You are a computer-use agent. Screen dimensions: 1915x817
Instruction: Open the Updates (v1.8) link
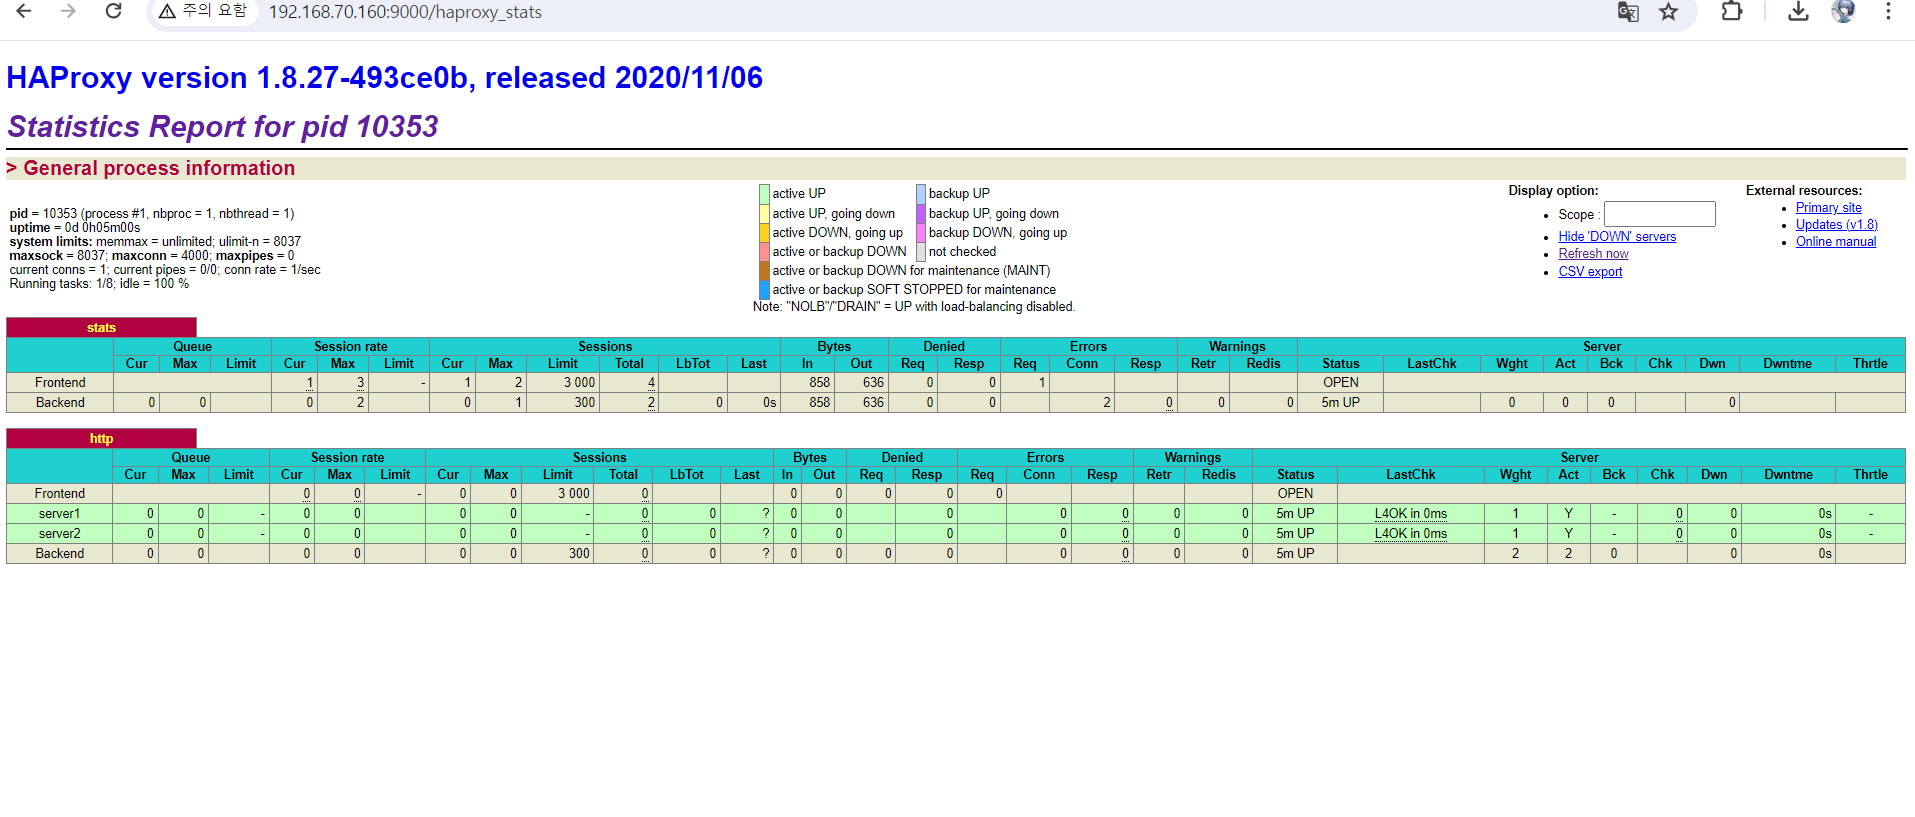coord(1836,225)
